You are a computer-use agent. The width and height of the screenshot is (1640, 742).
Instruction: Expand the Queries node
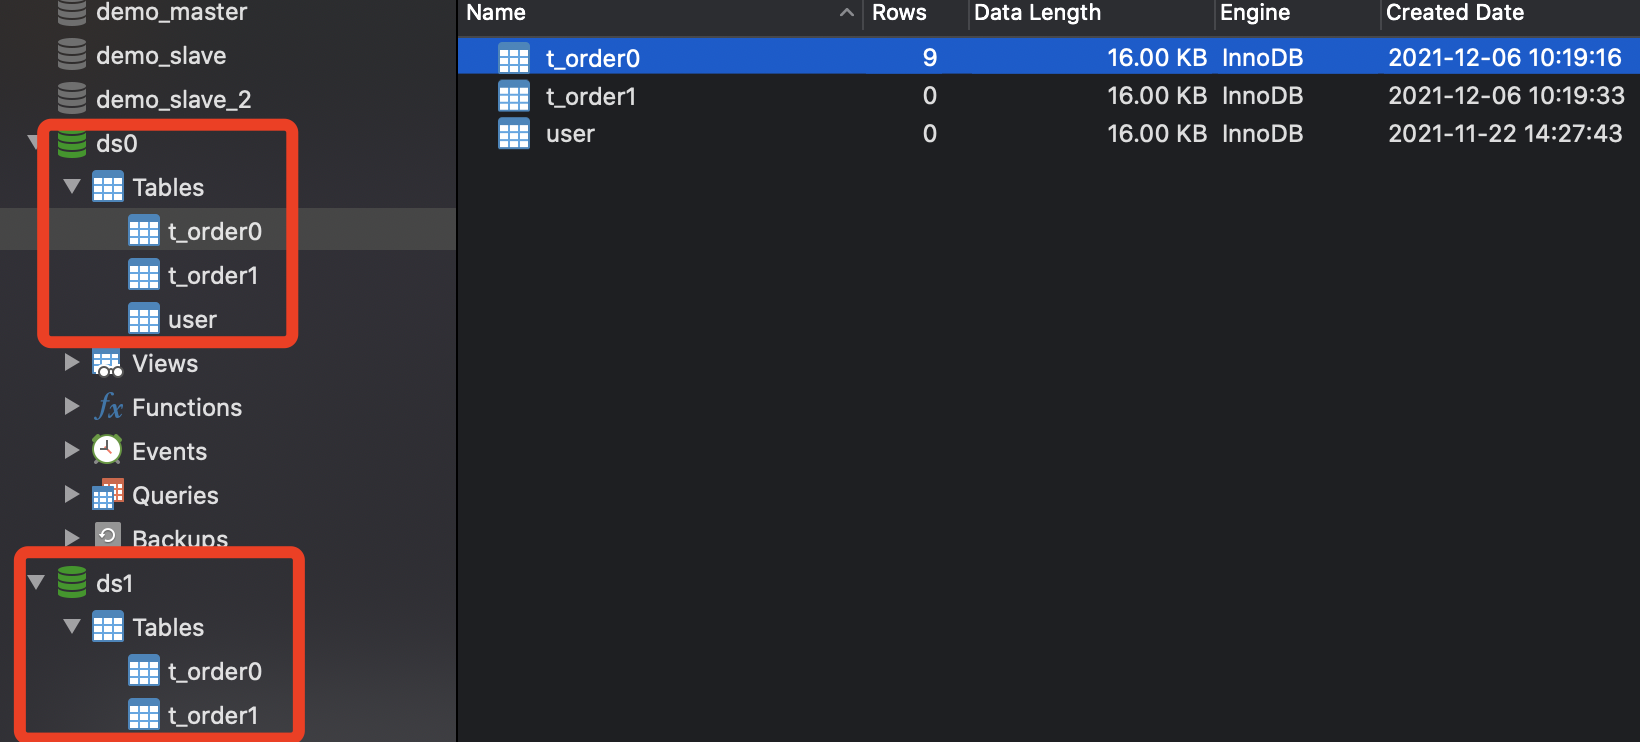[x=72, y=495]
